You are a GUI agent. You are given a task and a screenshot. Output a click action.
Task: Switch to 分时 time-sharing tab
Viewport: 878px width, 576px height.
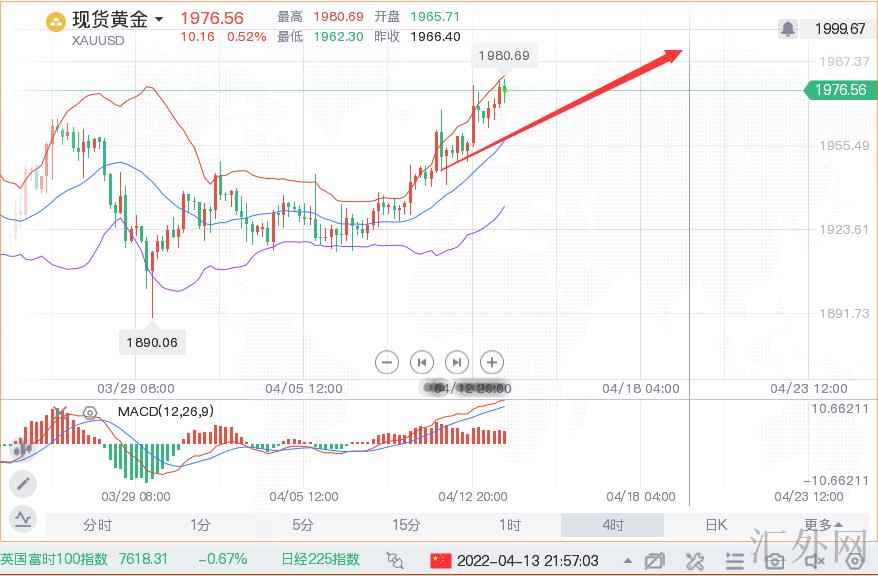coord(97,525)
